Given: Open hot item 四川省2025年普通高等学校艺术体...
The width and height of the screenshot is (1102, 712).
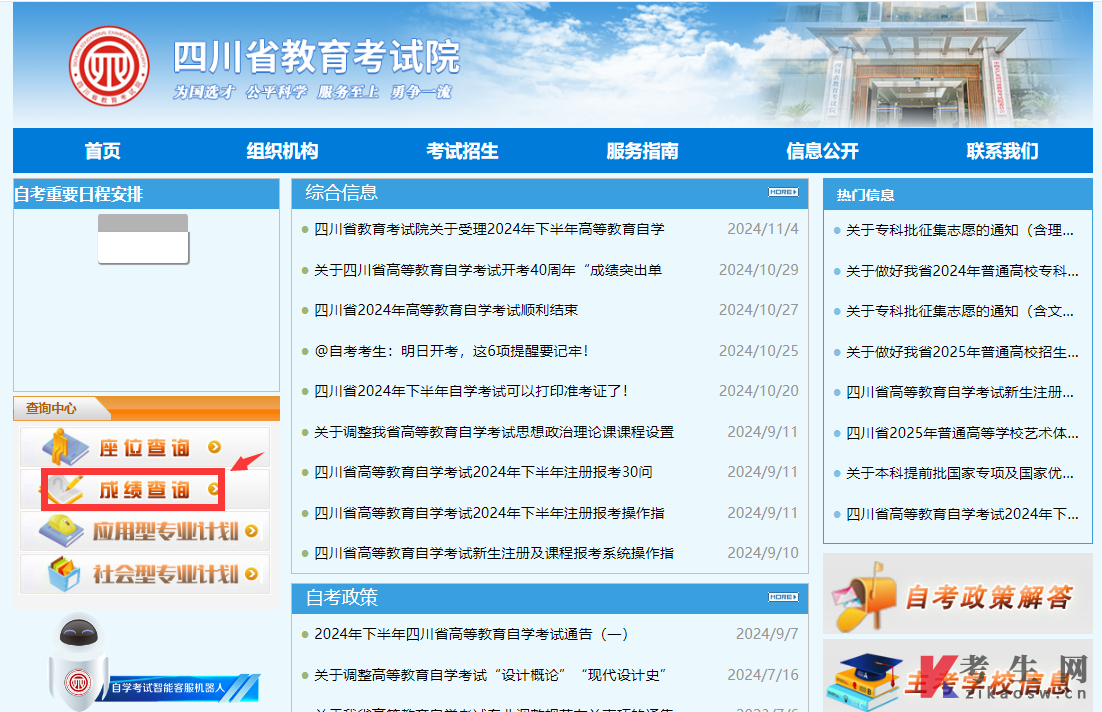Looking at the screenshot, I should (961, 433).
